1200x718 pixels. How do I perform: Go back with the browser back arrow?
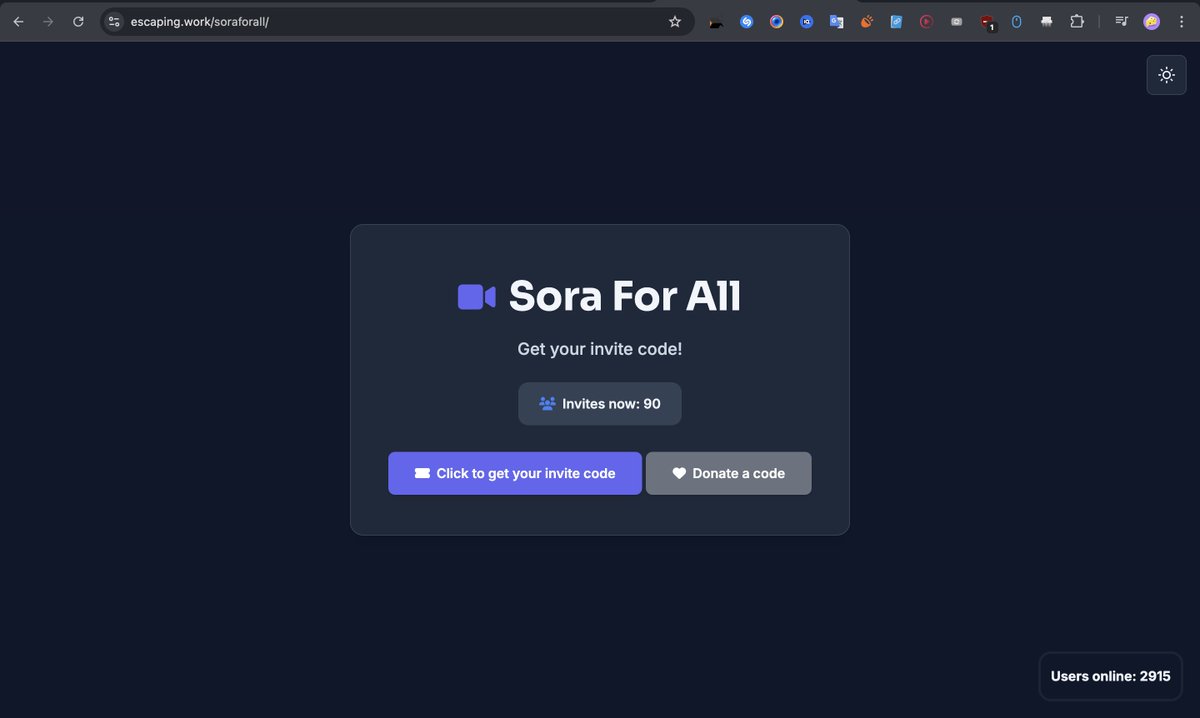tap(18, 21)
